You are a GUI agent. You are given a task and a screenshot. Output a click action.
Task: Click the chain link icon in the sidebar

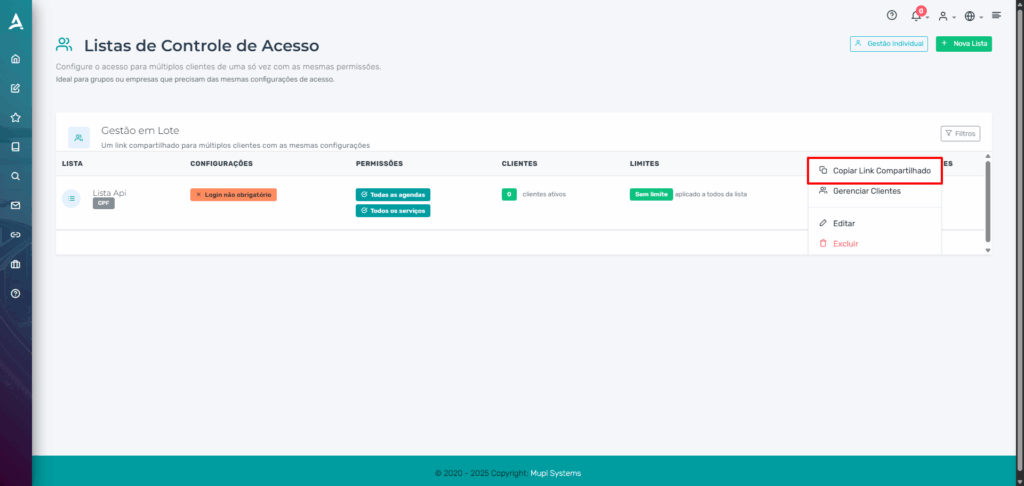coord(15,235)
